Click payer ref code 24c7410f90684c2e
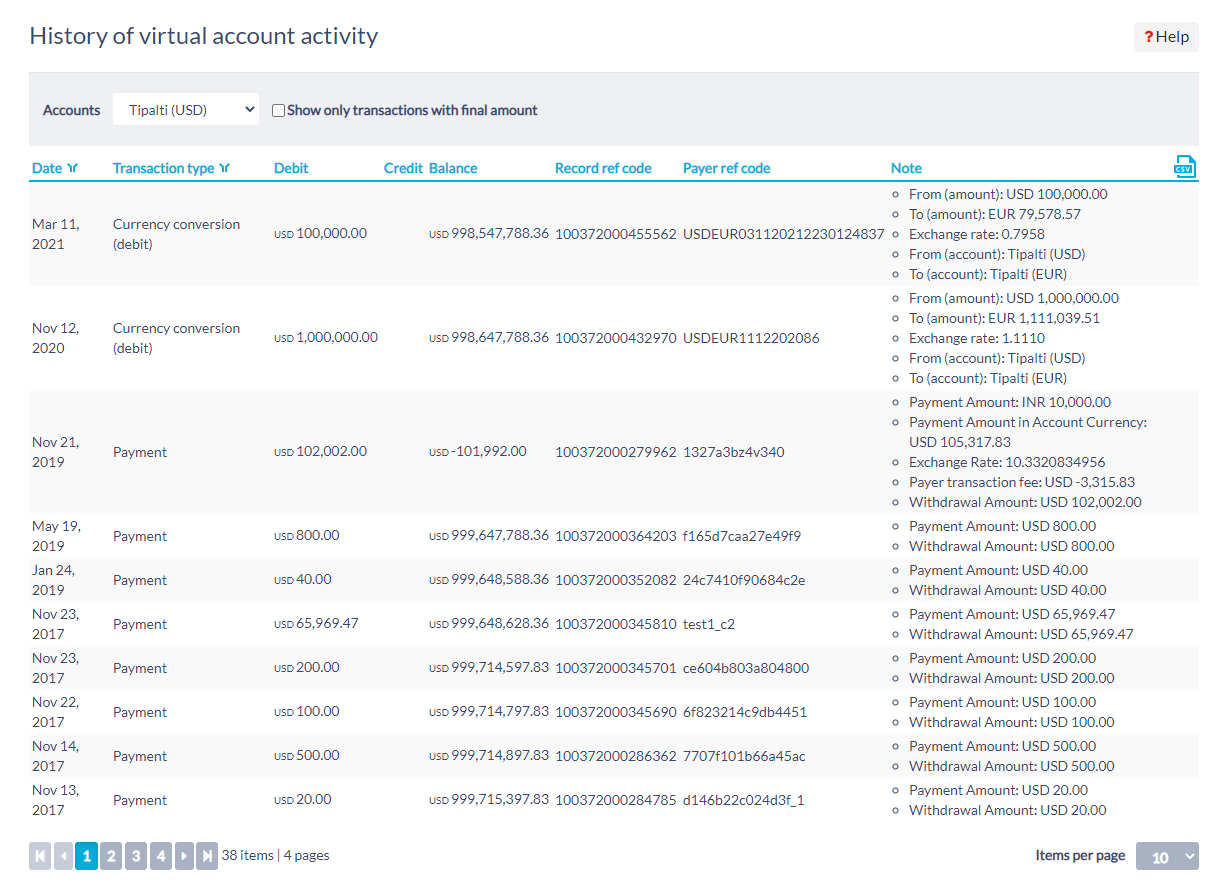This screenshot has height=884, width=1230. tap(744, 580)
